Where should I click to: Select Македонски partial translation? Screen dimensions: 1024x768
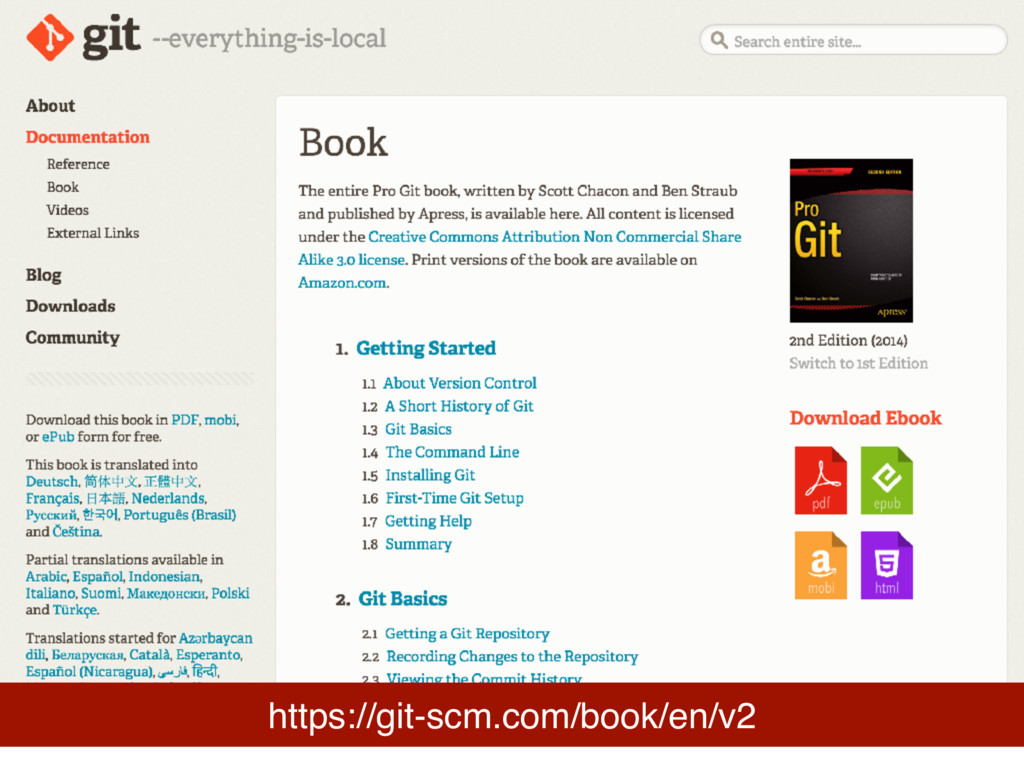pyautogui.click(x=166, y=594)
